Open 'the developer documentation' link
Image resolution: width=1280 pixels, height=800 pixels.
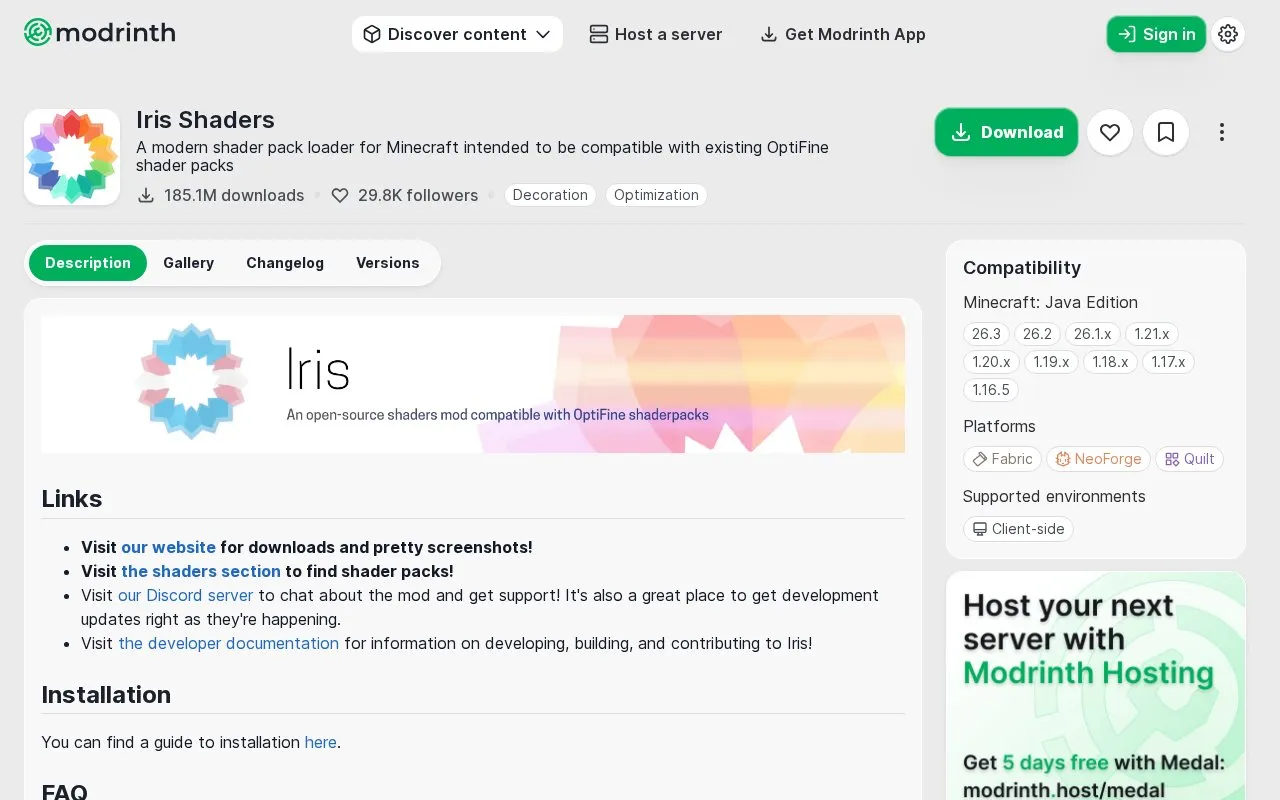click(x=228, y=643)
